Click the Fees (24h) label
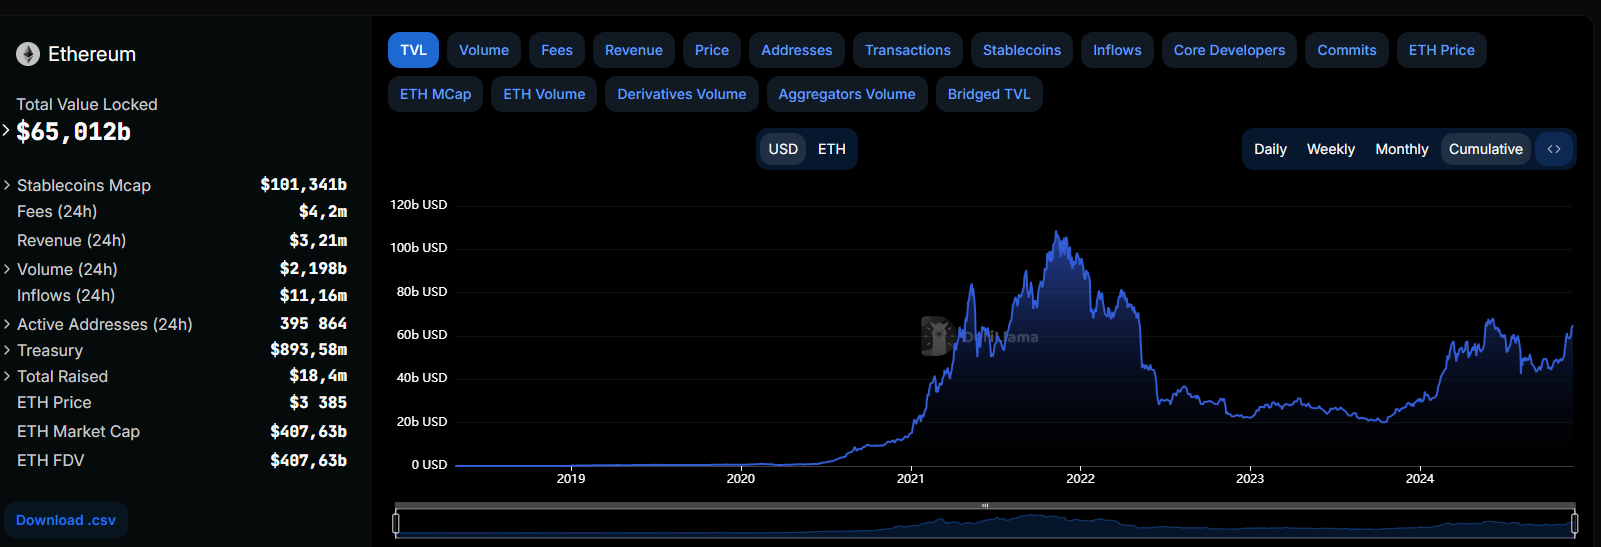 [57, 211]
